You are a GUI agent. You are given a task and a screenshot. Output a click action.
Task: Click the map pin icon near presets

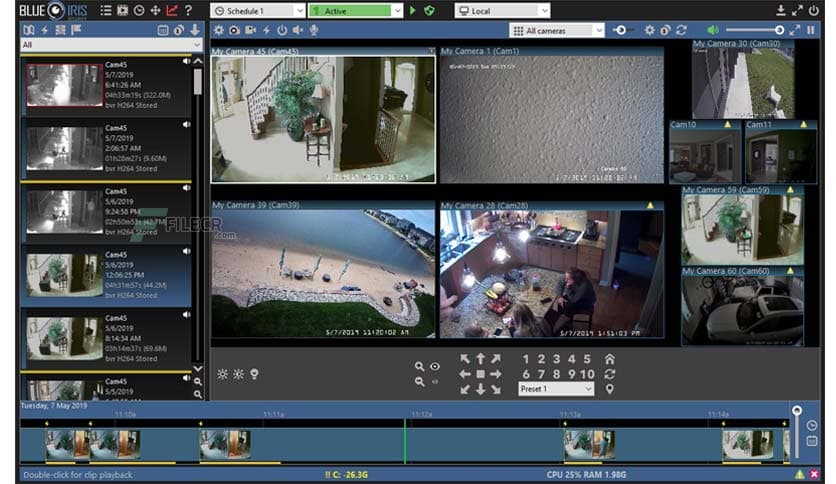pos(609,389)
